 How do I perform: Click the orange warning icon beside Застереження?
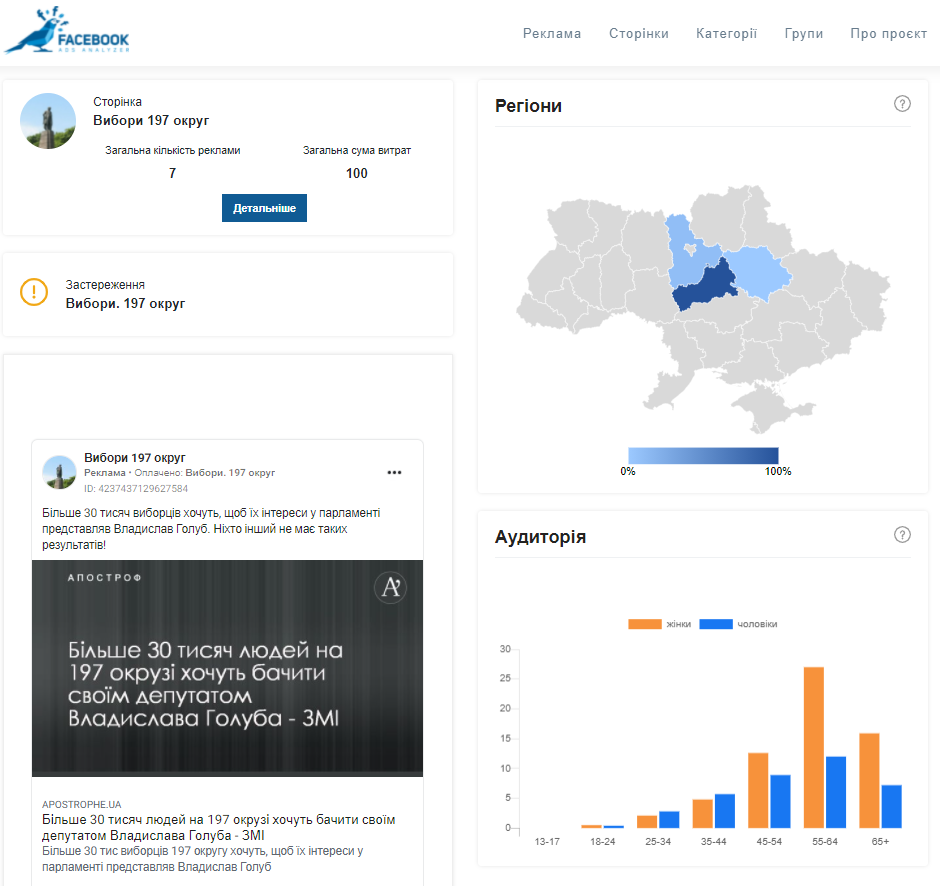pyautogui.click(x=34, y=292)
